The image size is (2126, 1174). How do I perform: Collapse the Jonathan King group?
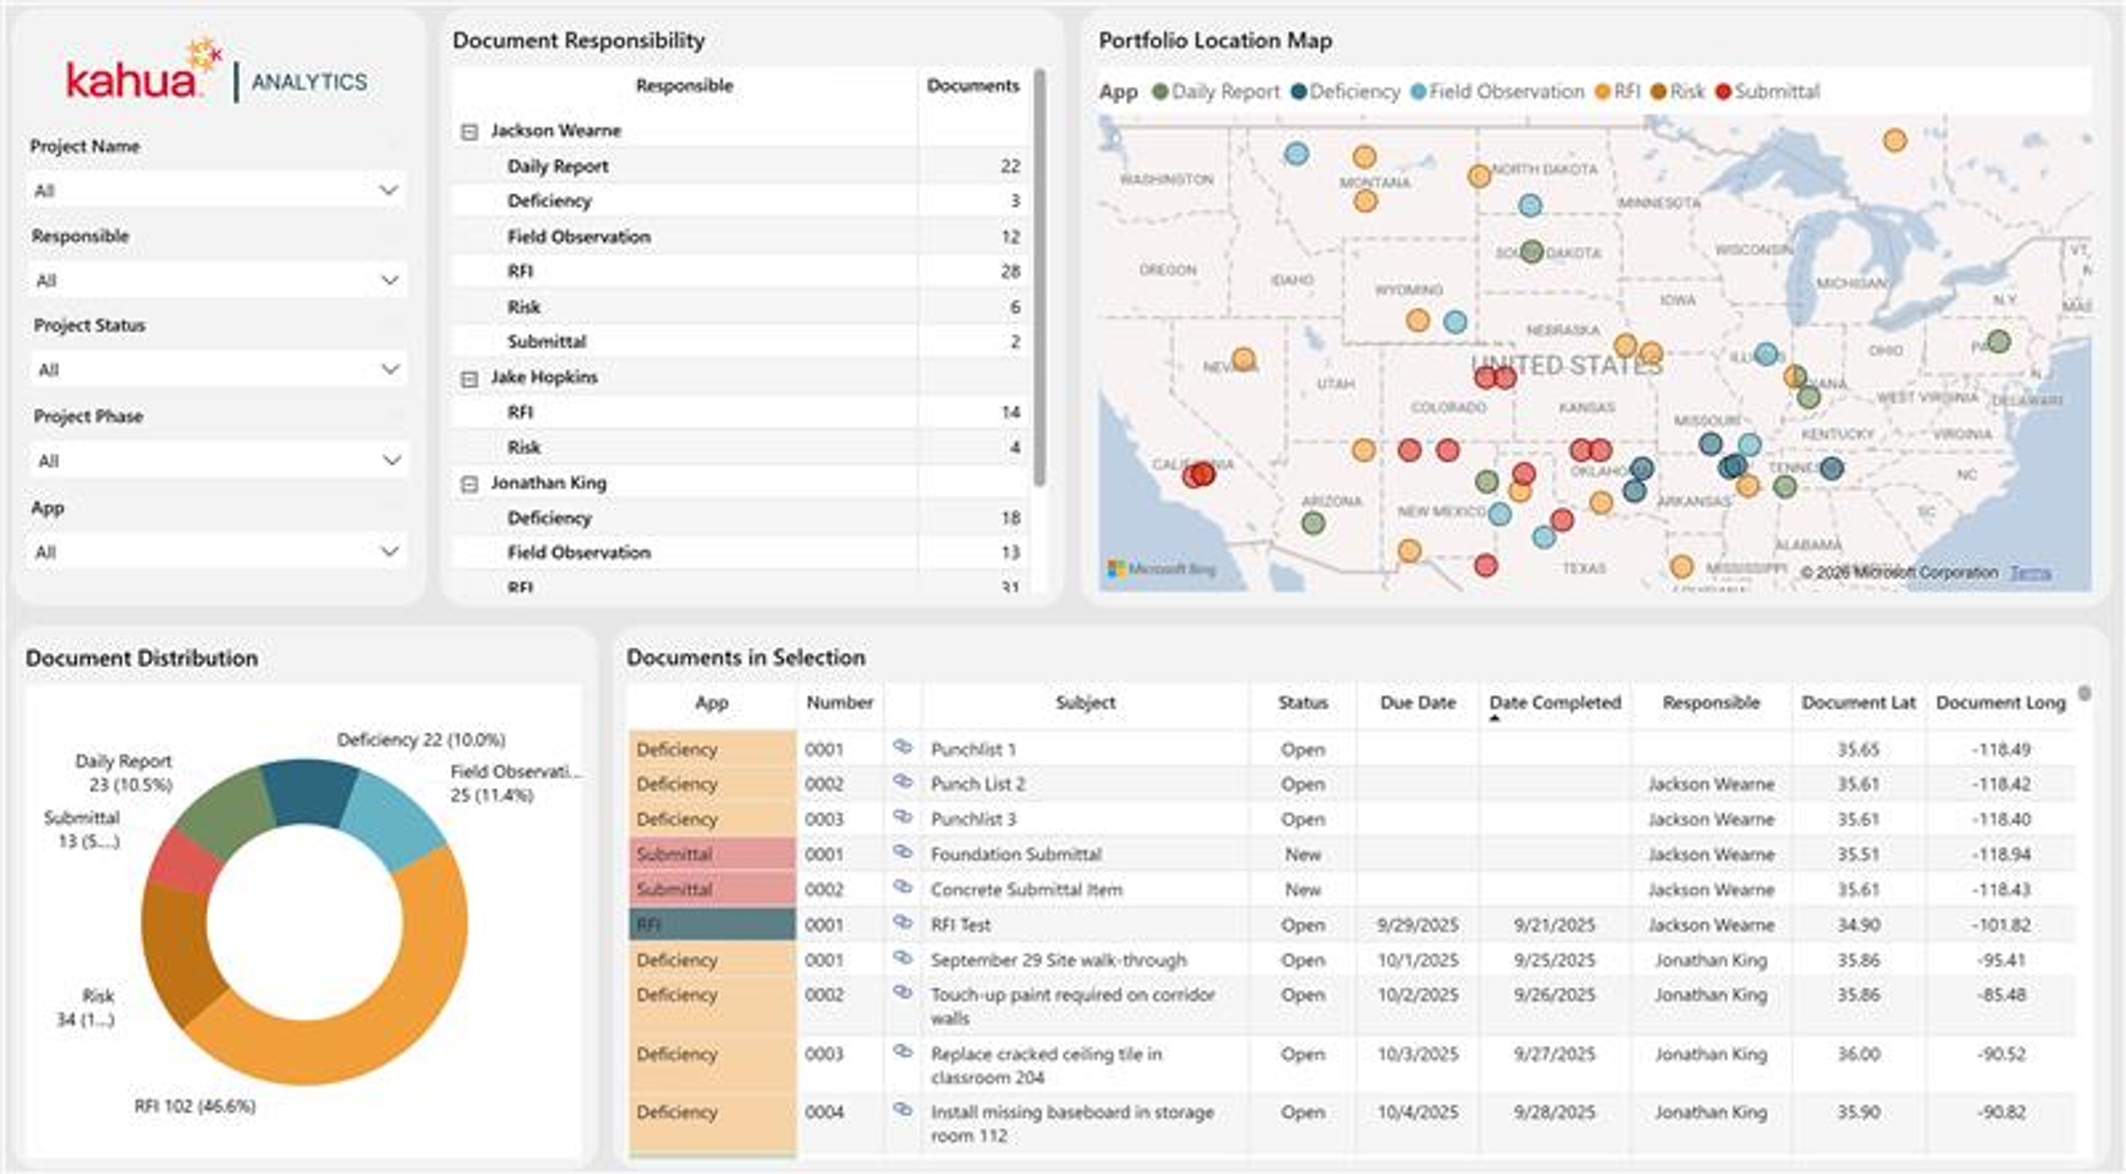(469, 484)
